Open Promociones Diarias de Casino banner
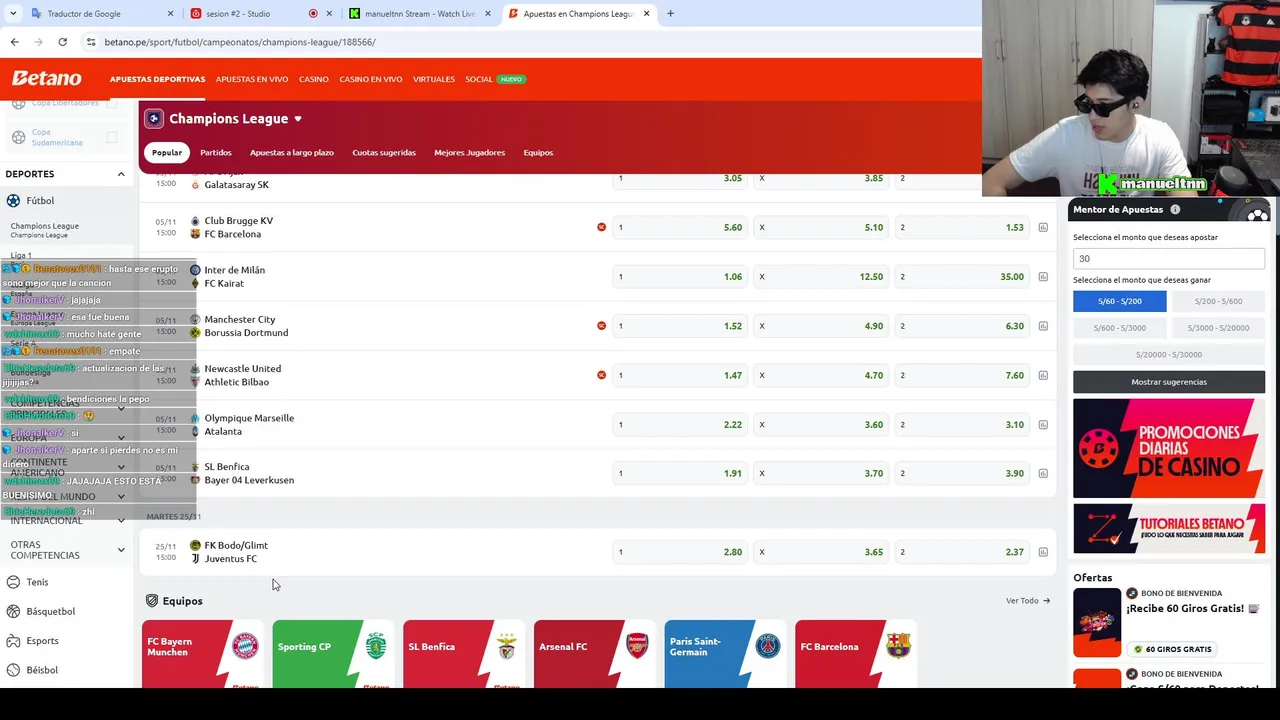This screenshot has width=1280, height=720. (1169, 448)
